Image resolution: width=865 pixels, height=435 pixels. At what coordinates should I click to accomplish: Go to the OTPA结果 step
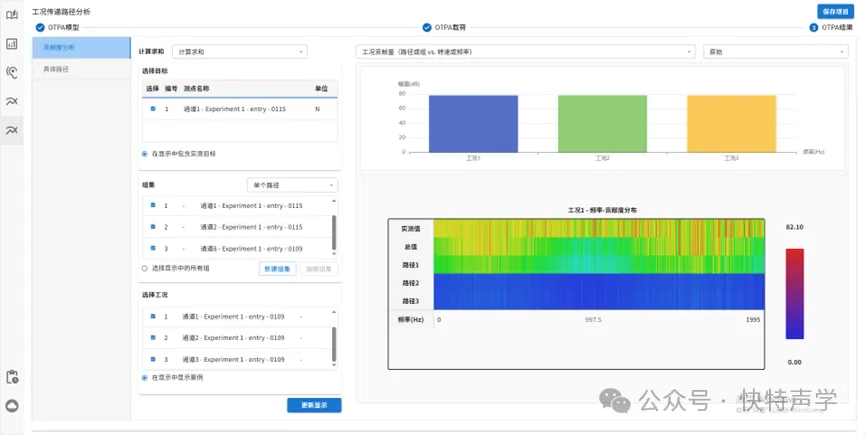(x=837, y=28)
